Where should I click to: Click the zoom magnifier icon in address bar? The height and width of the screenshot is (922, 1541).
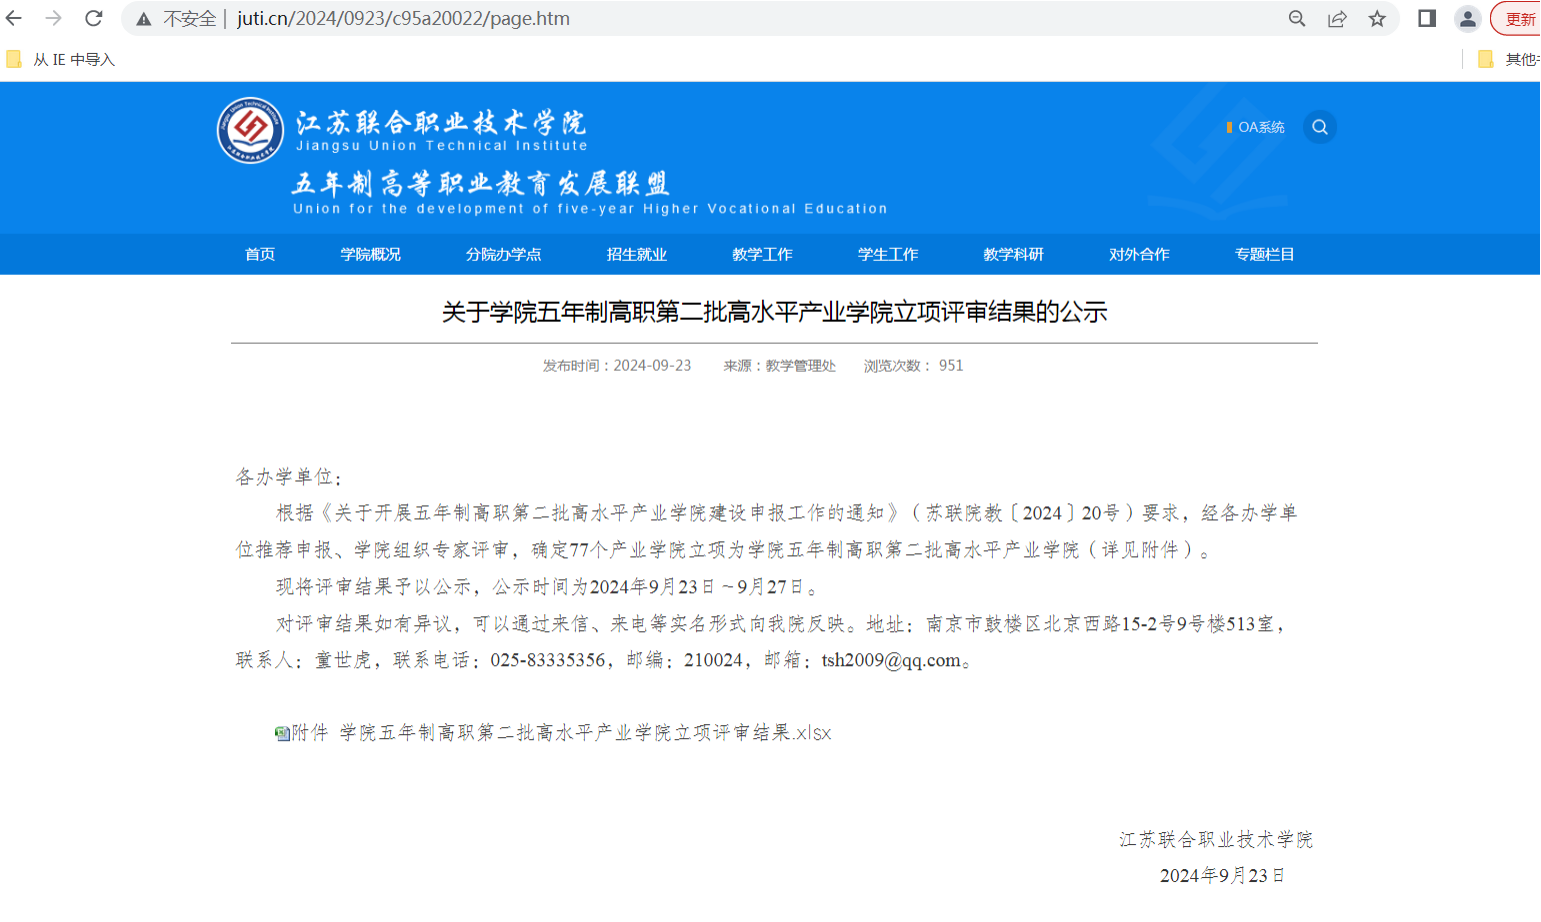click(x=1297, y=18)
